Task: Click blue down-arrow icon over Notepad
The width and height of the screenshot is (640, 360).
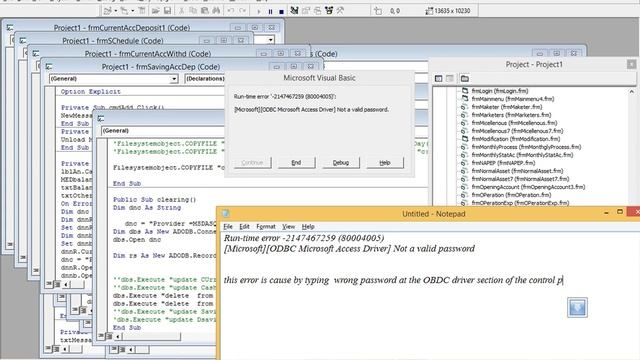Action: coord(577,307)
